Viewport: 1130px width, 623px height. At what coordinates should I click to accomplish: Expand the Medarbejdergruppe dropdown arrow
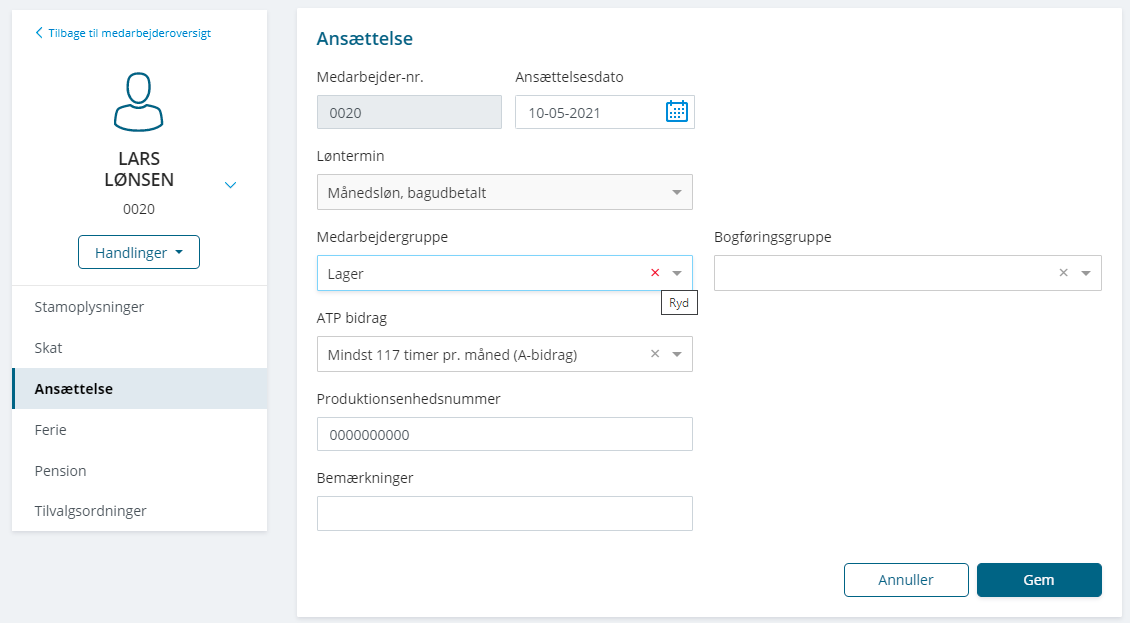(677, 273)
